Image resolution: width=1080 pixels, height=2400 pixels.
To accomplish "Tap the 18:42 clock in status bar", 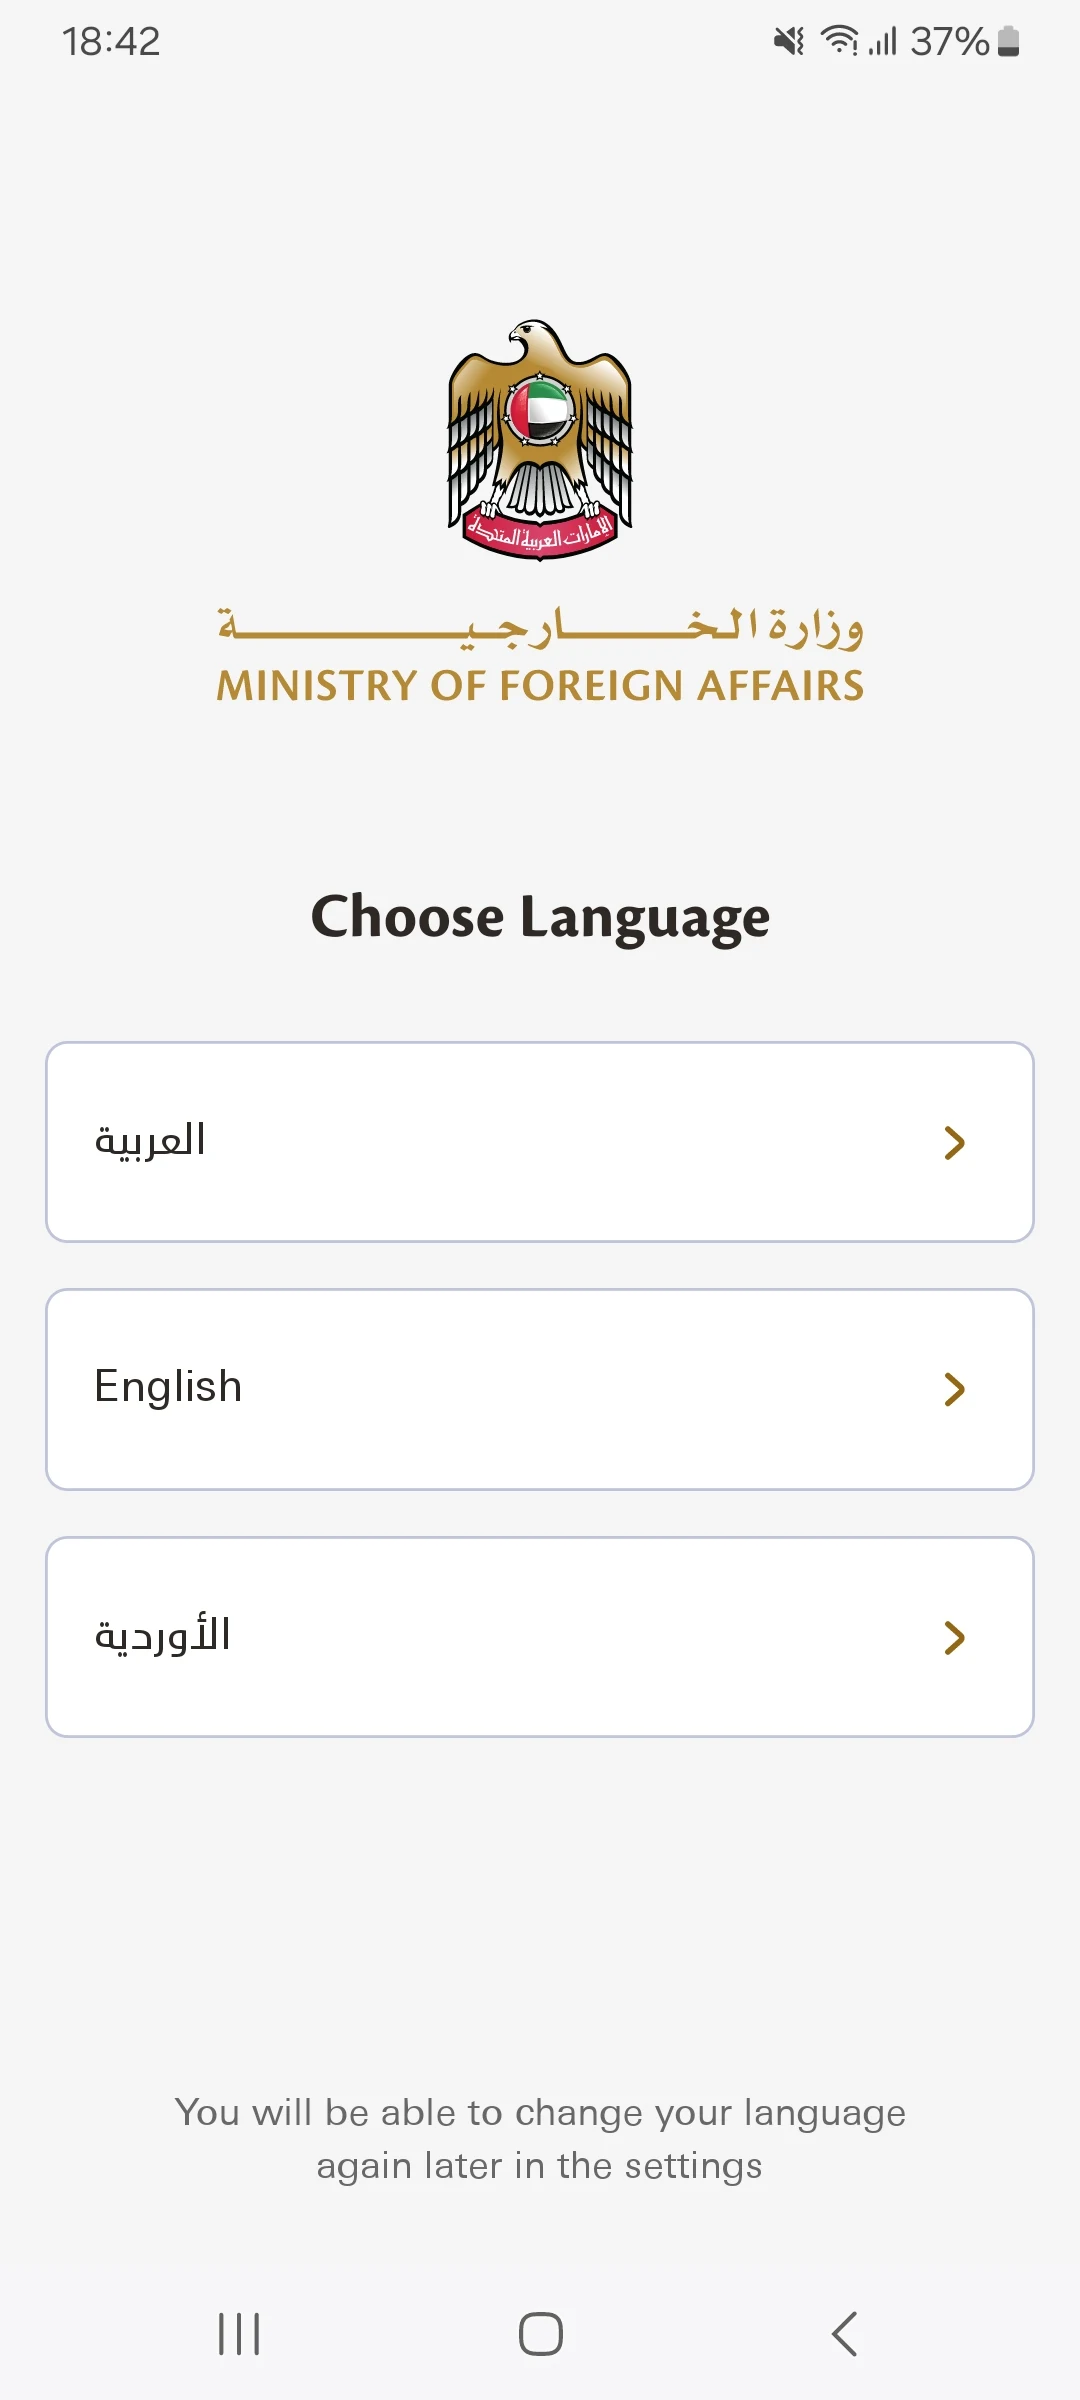I will click(x=111, y=41).
